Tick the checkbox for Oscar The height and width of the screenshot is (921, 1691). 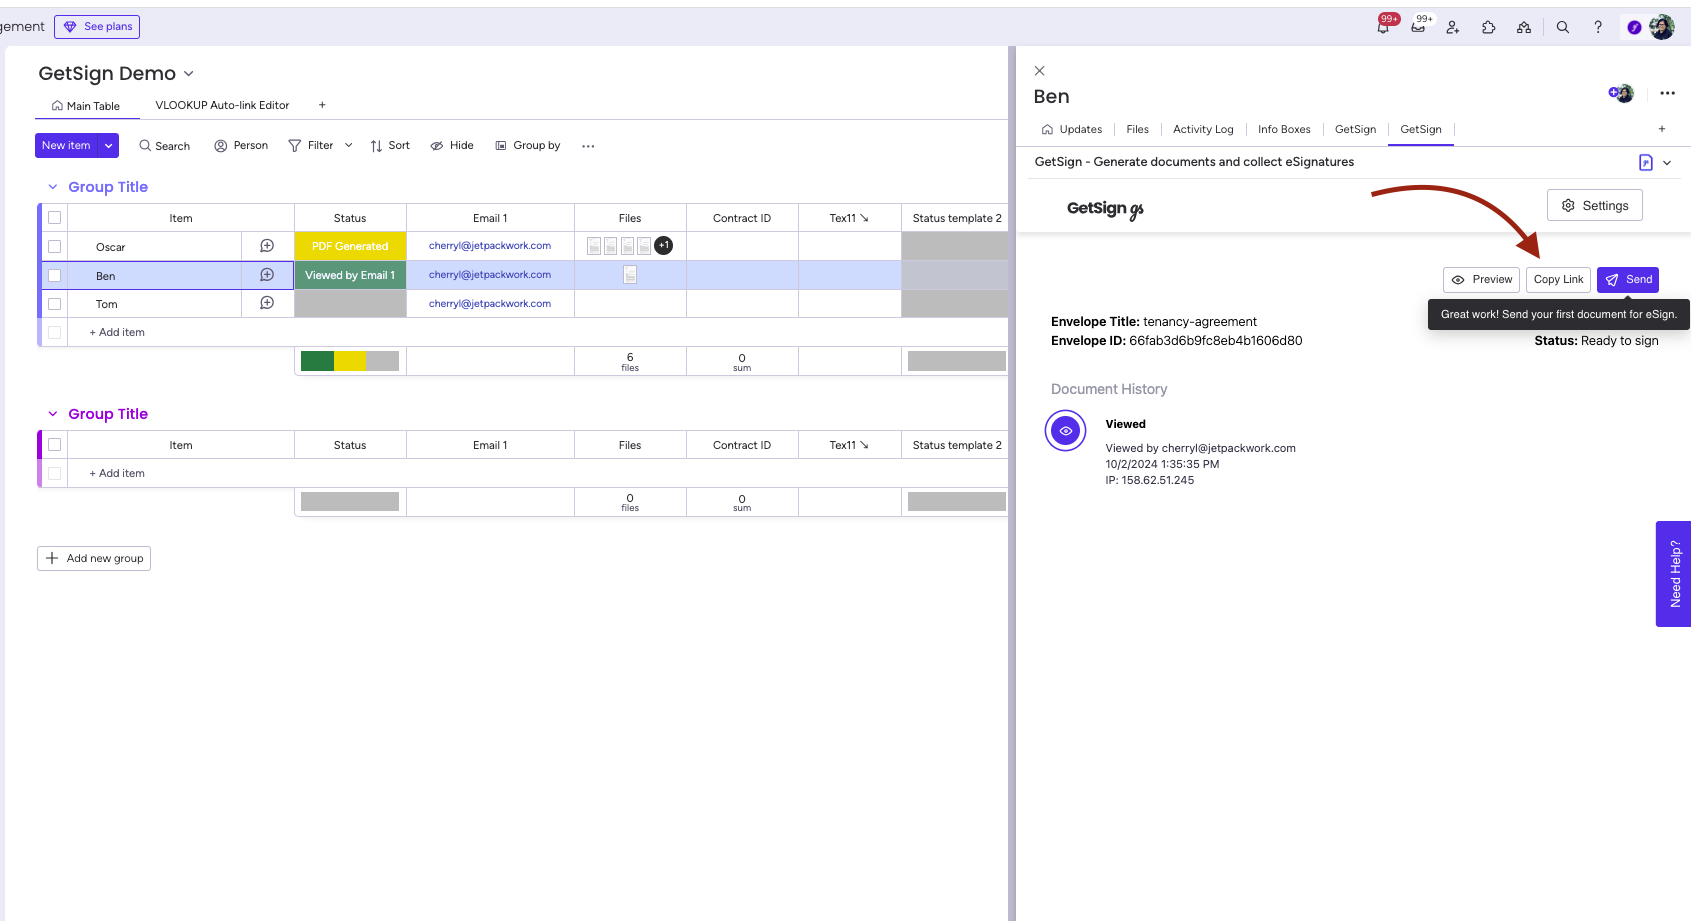coord(55,246)
